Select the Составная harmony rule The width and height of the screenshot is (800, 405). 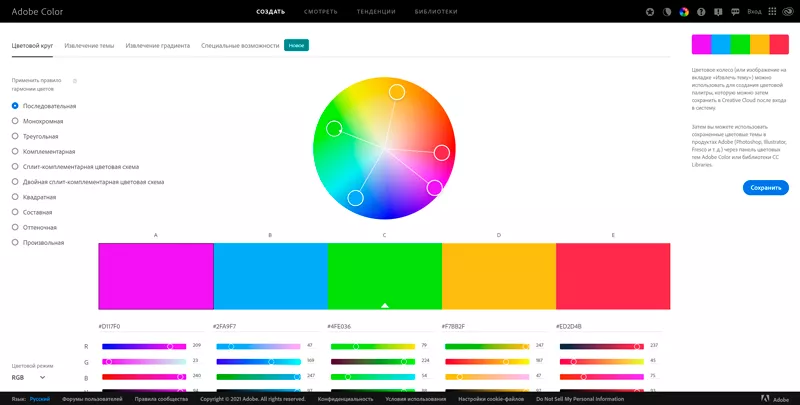click(32, 212)
